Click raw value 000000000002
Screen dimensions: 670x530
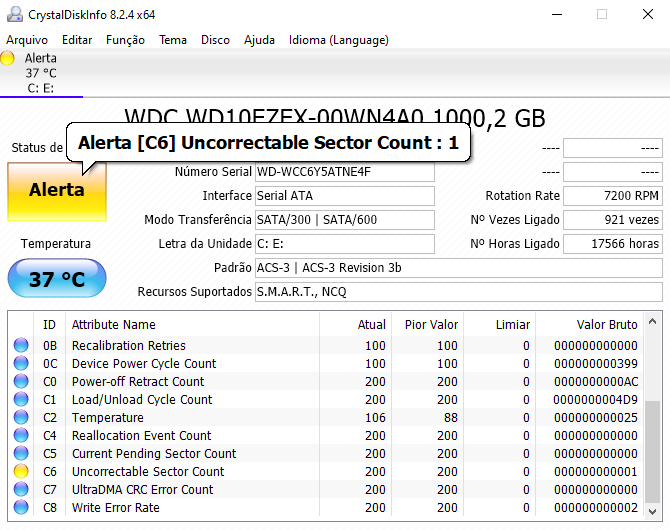click(596, 507)
